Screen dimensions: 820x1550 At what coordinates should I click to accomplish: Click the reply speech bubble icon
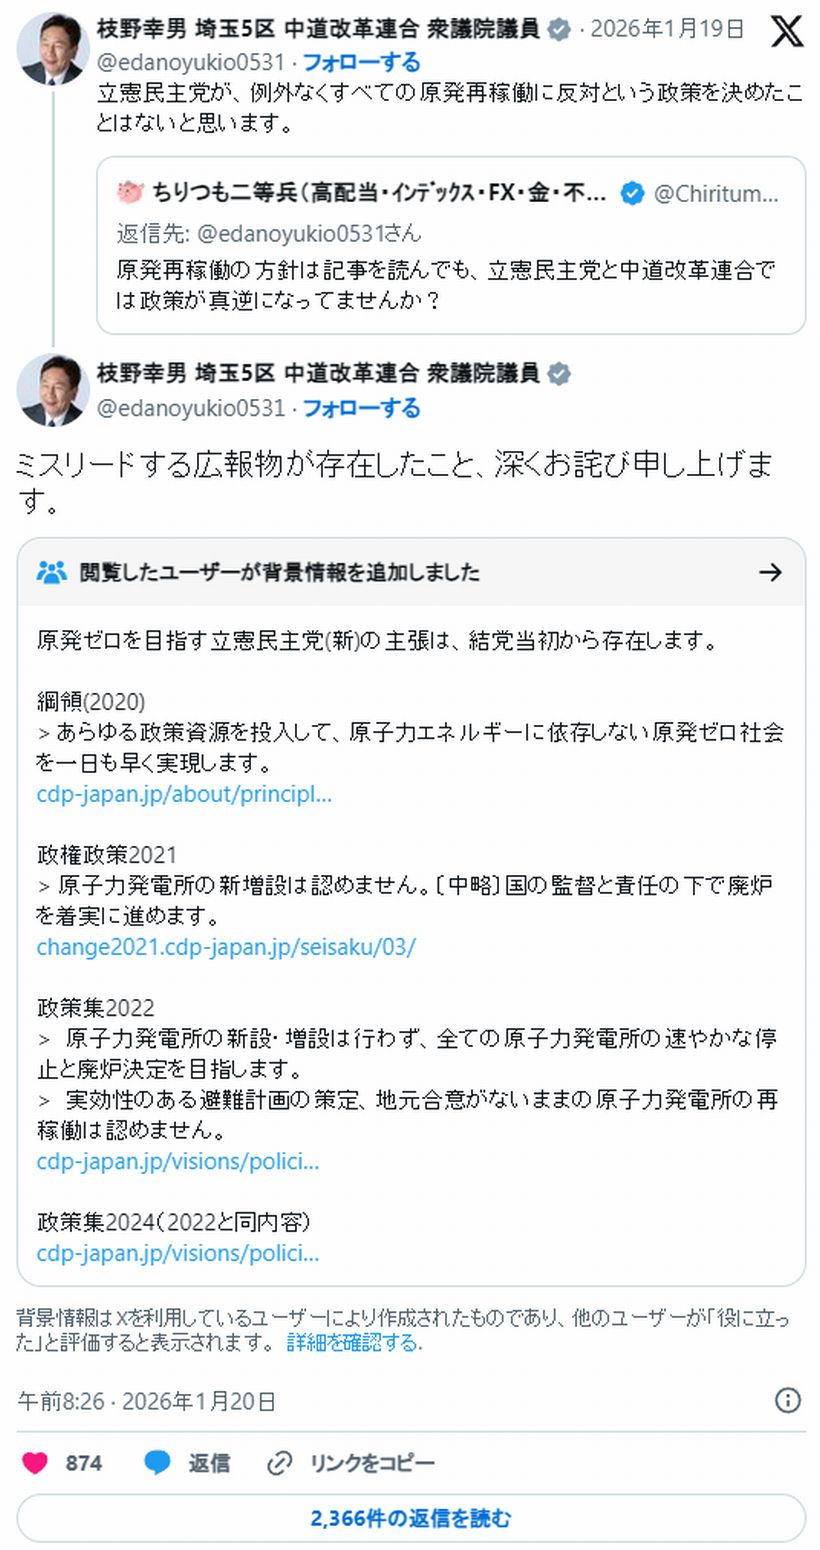157,1463
